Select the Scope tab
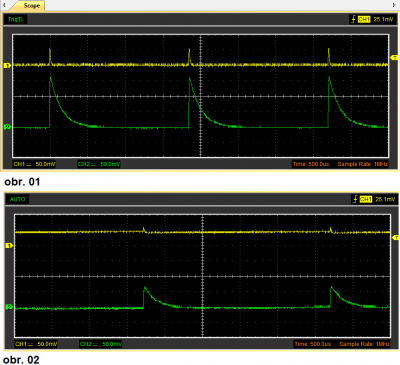Image resolution: width=400 pixels, height=365 pixels. [x=32, y=6]
